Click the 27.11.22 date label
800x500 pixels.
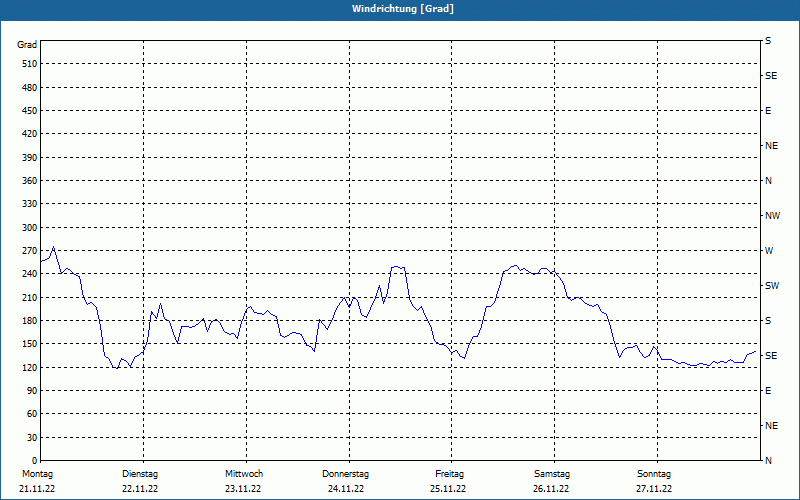click(x=654, y=489)
